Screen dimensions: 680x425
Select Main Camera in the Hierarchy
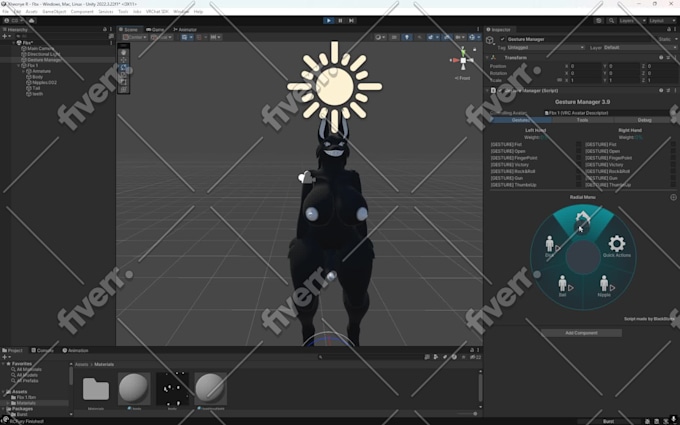click(40, 49)
